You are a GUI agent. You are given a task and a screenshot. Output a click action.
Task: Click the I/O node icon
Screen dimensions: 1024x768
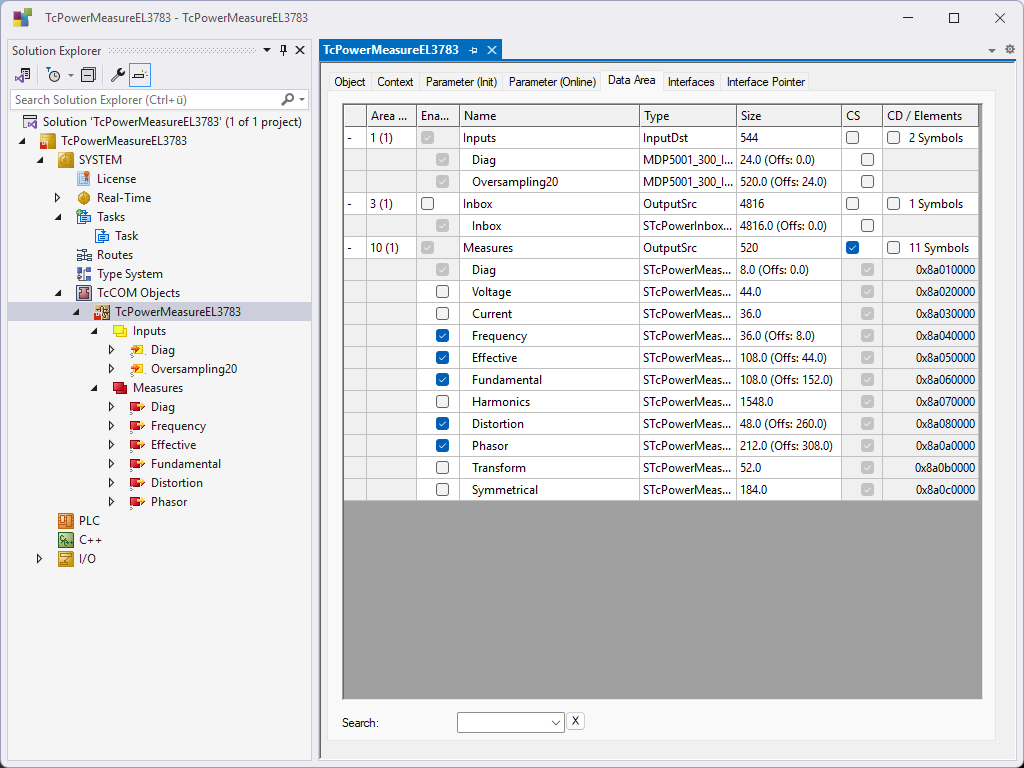65,558
